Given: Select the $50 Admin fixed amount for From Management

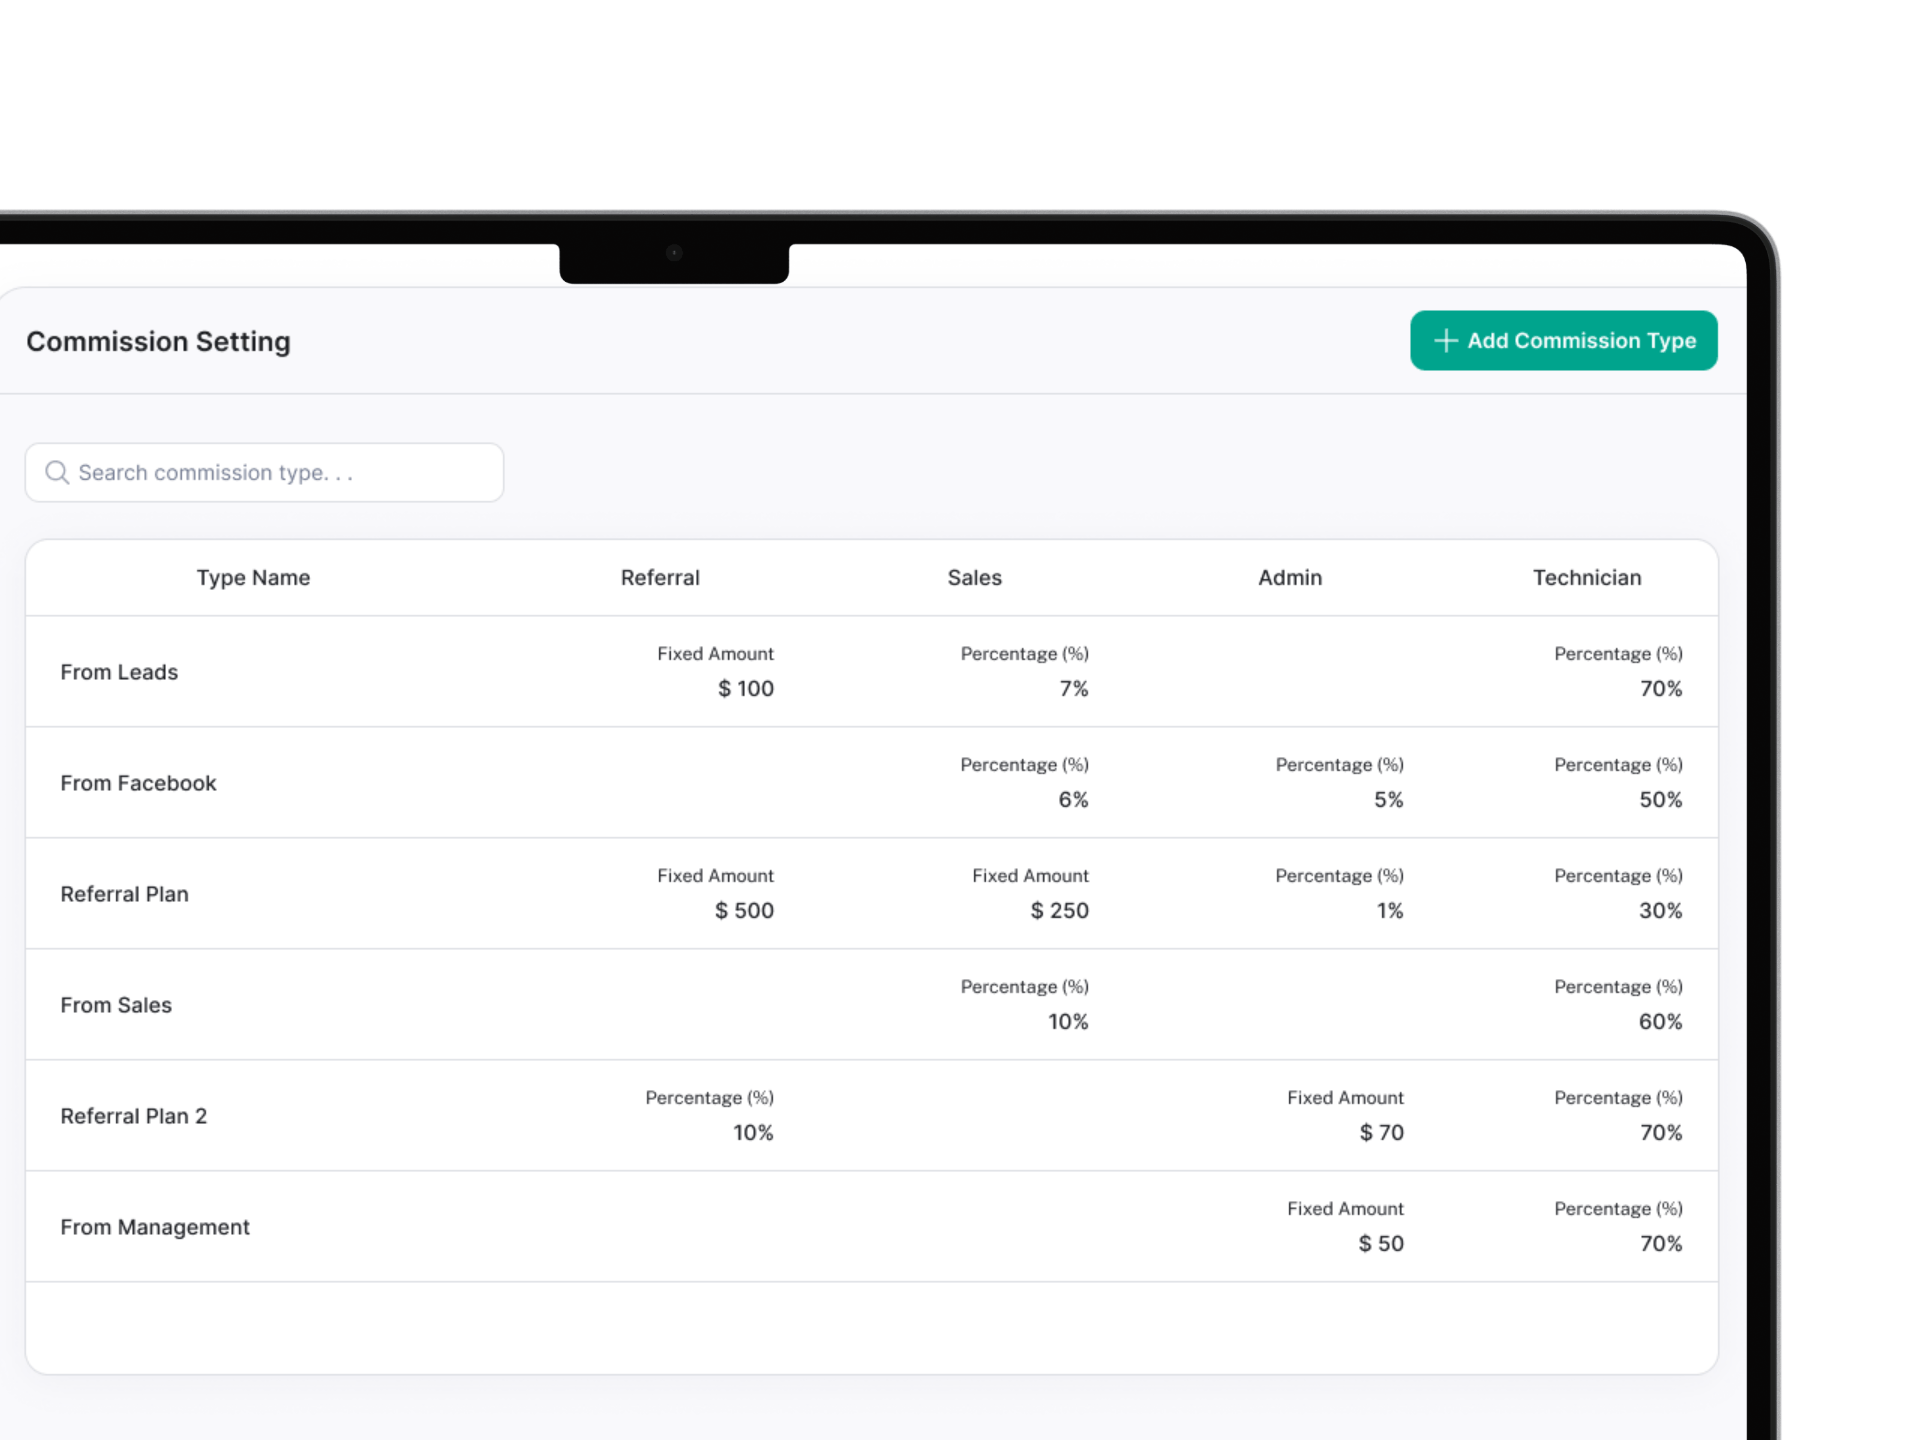Looking at the screenshot, I should pos(1380,1243).
